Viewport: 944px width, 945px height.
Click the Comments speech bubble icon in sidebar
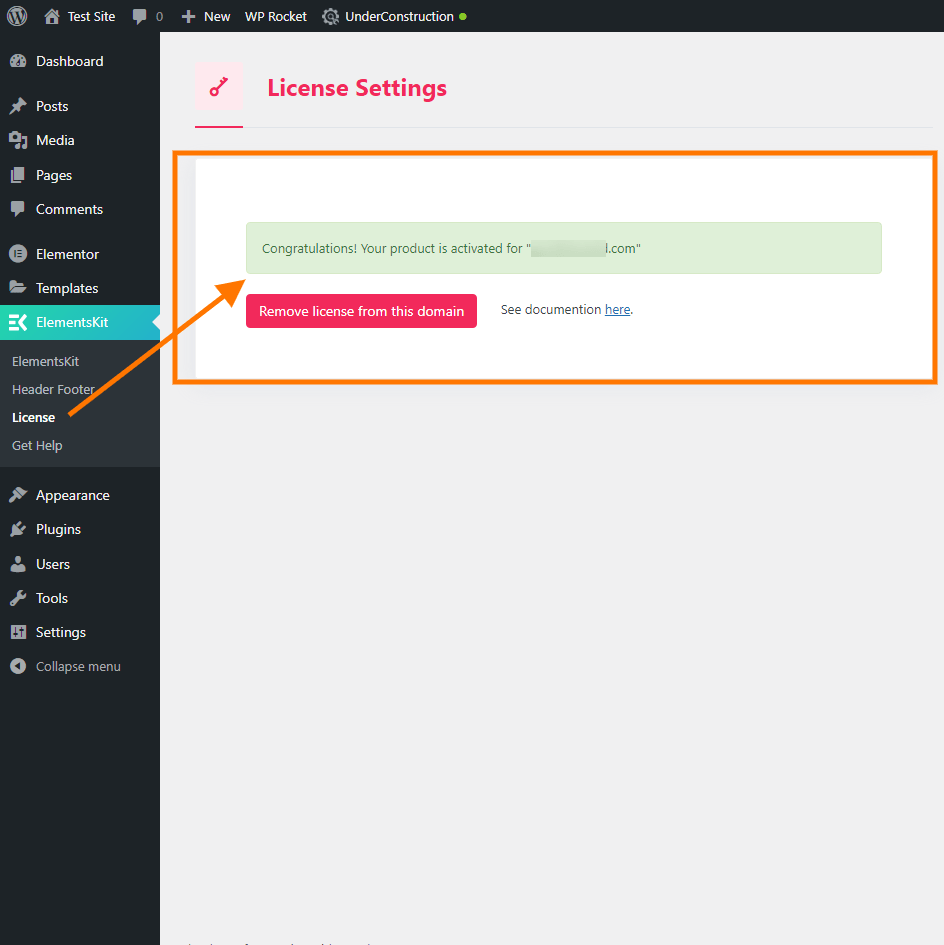(18, 209)
